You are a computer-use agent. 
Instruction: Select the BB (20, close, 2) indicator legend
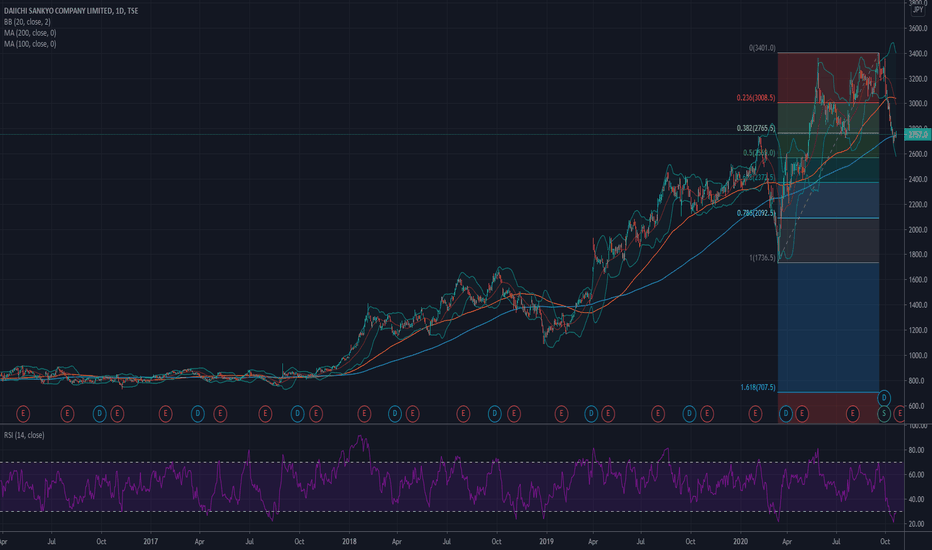(x=27, y=22)
